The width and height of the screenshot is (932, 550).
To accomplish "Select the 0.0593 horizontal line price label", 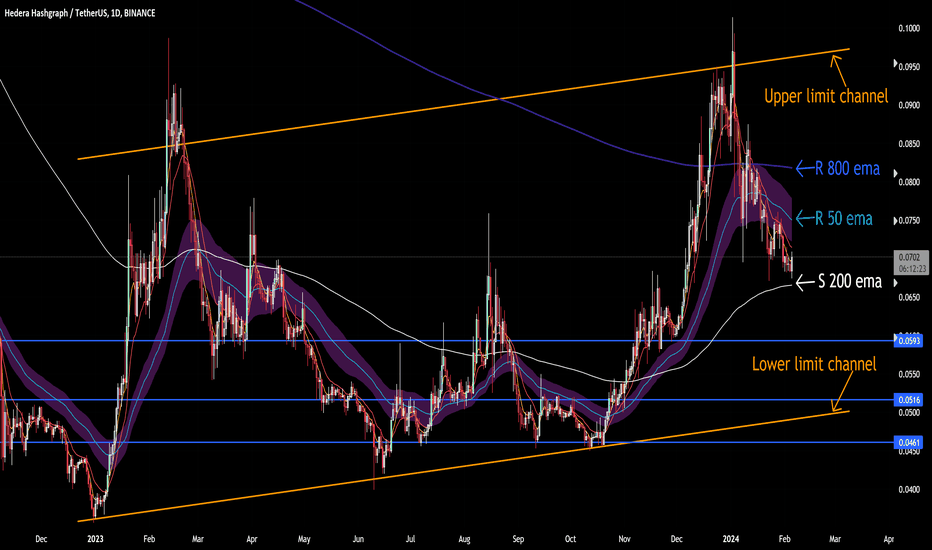I will [909, 341].
